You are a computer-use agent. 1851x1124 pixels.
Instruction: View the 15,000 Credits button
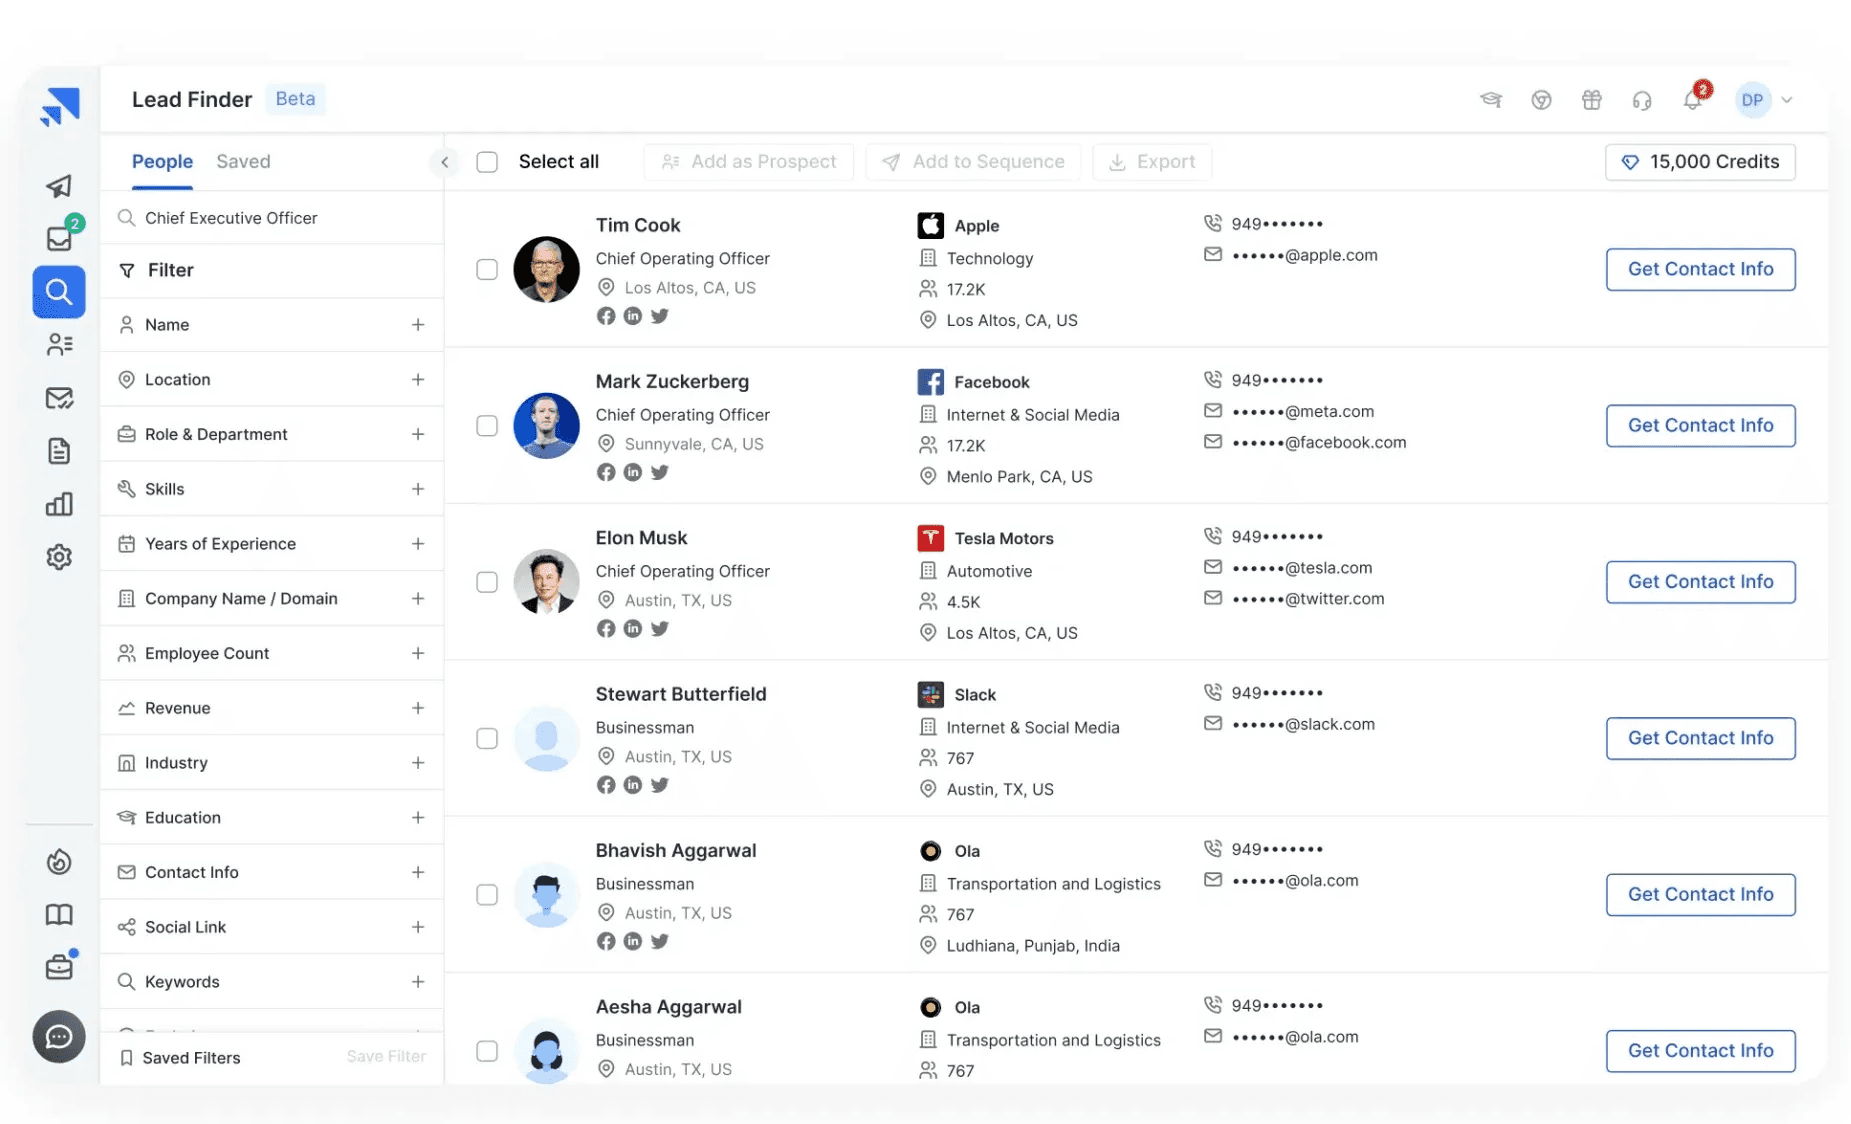click(1700, 162)
